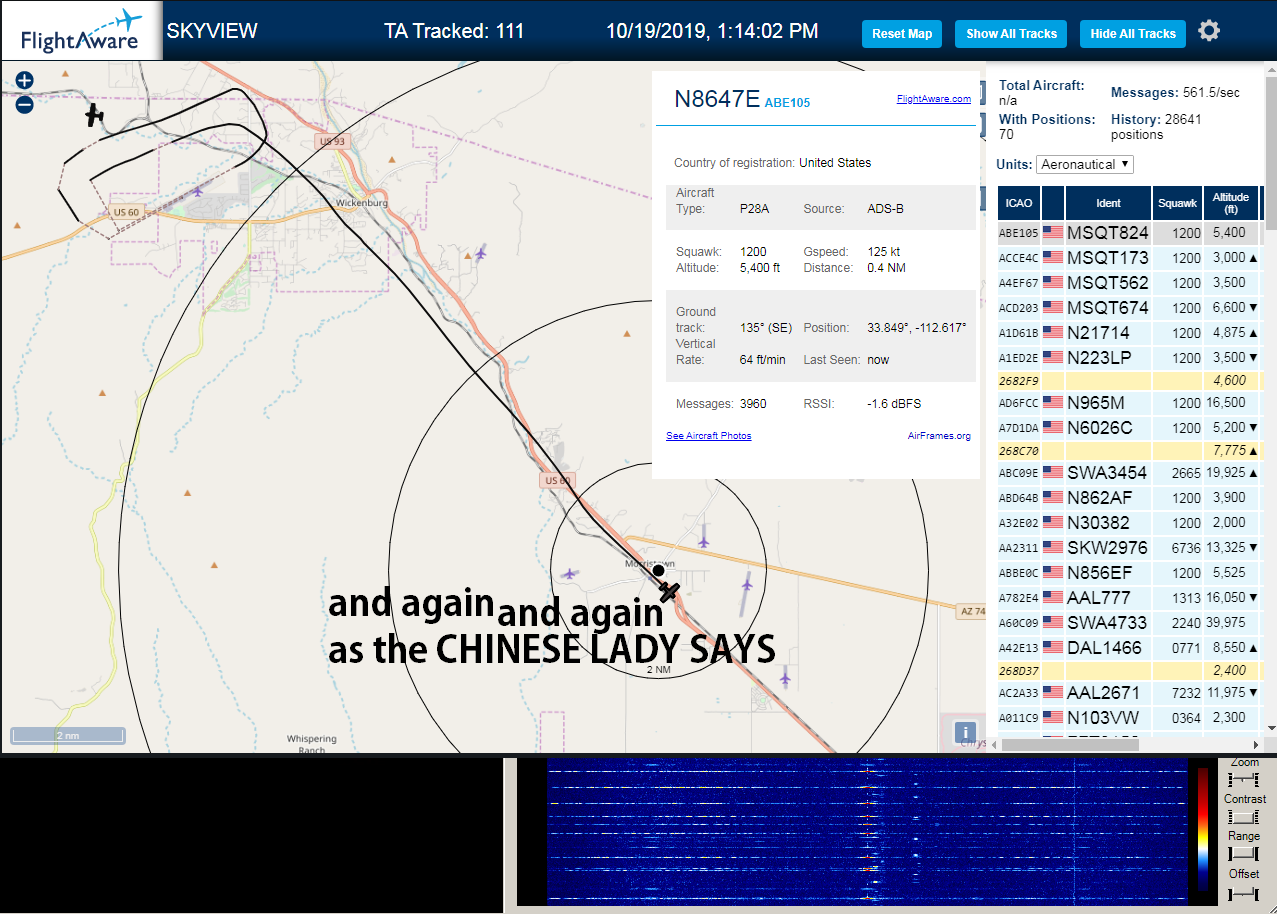Select the MSQT562 aircraft row
Viewport: 1277px width, 915px height.
click(1129, 283)
